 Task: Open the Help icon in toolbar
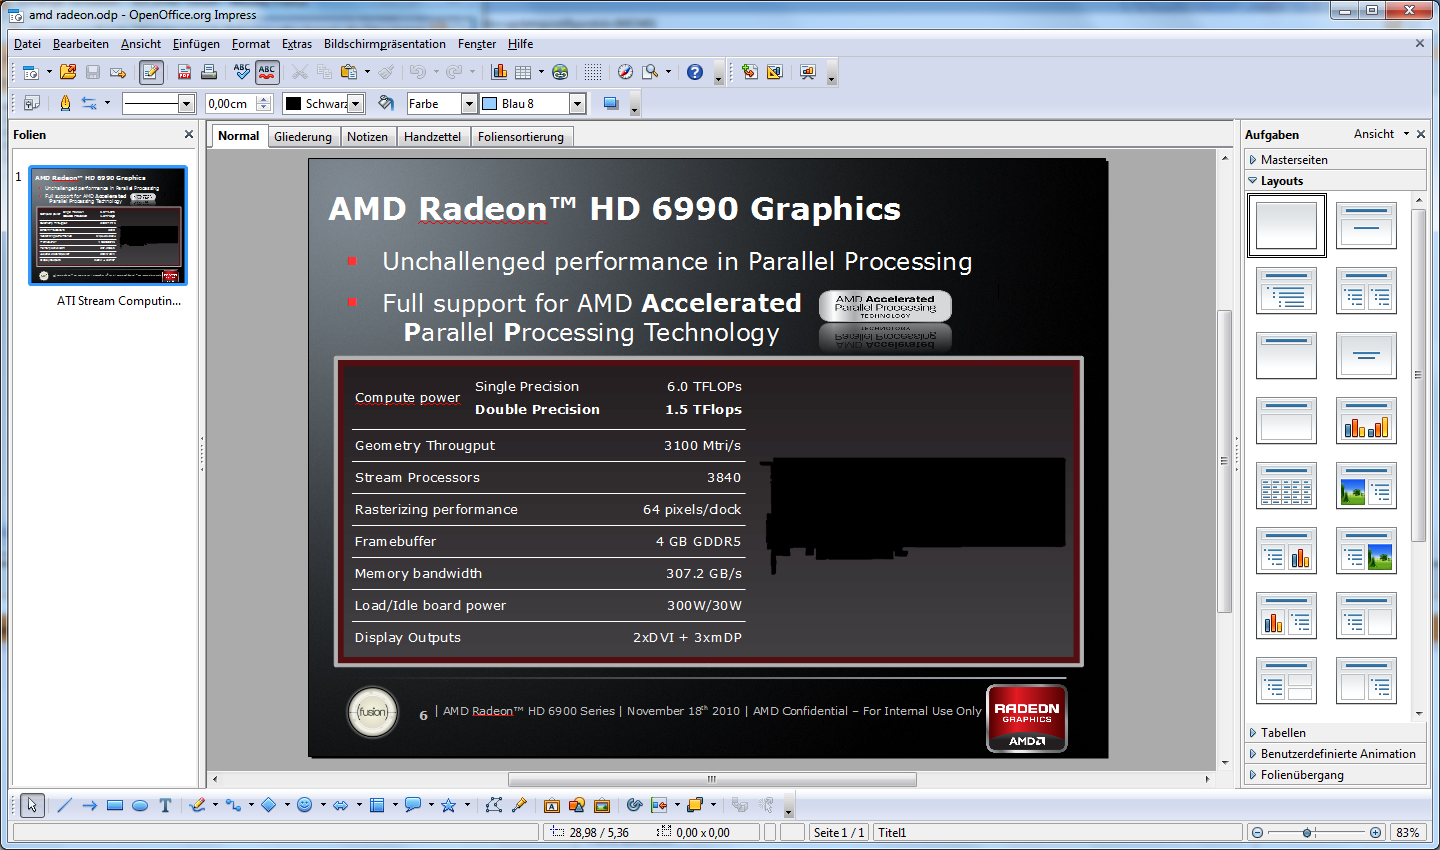[695, 72]
